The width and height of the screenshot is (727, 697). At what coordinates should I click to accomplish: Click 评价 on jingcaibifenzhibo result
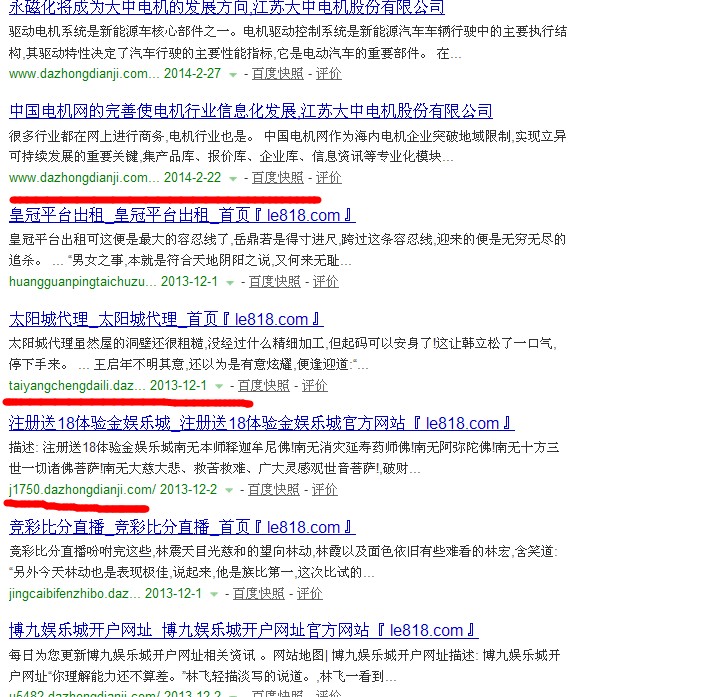310,593
